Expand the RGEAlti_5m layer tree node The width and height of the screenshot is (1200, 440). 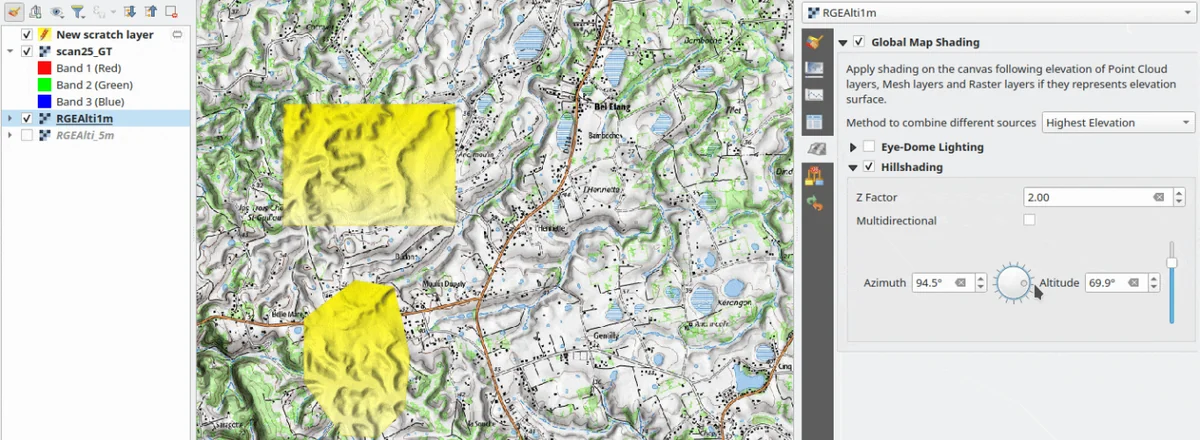10,135
